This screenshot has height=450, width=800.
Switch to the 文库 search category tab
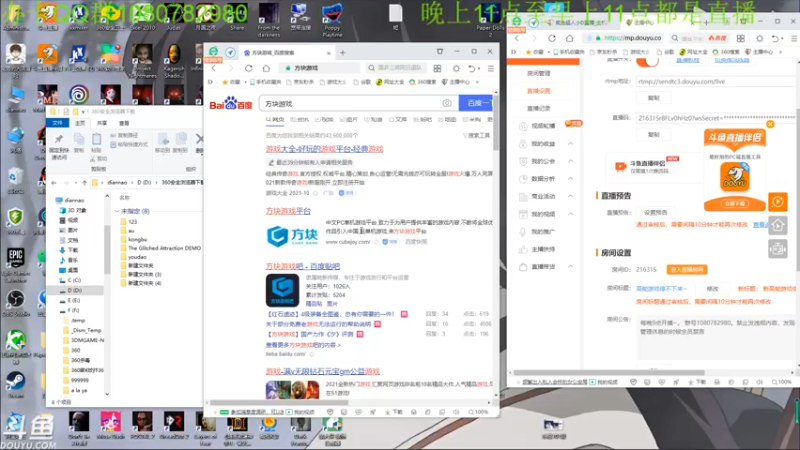(398, 119)
